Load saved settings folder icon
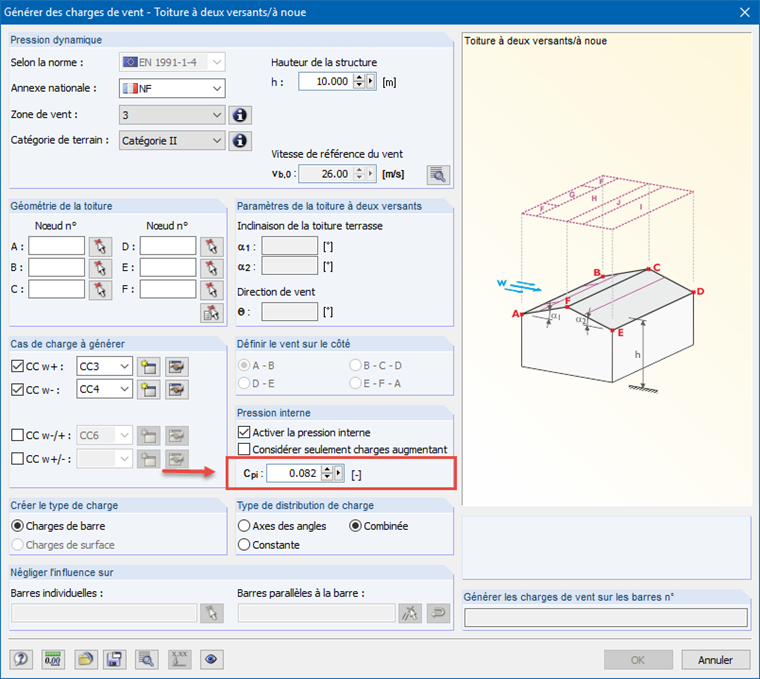760x679 pixels. (86, 660)
